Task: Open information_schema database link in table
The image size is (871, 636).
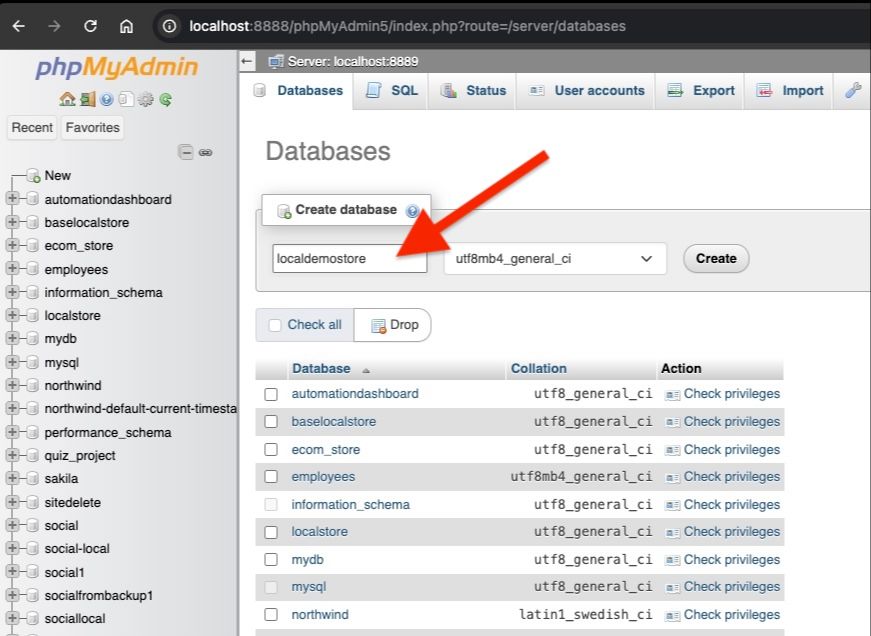Action: tap(351, 504)
